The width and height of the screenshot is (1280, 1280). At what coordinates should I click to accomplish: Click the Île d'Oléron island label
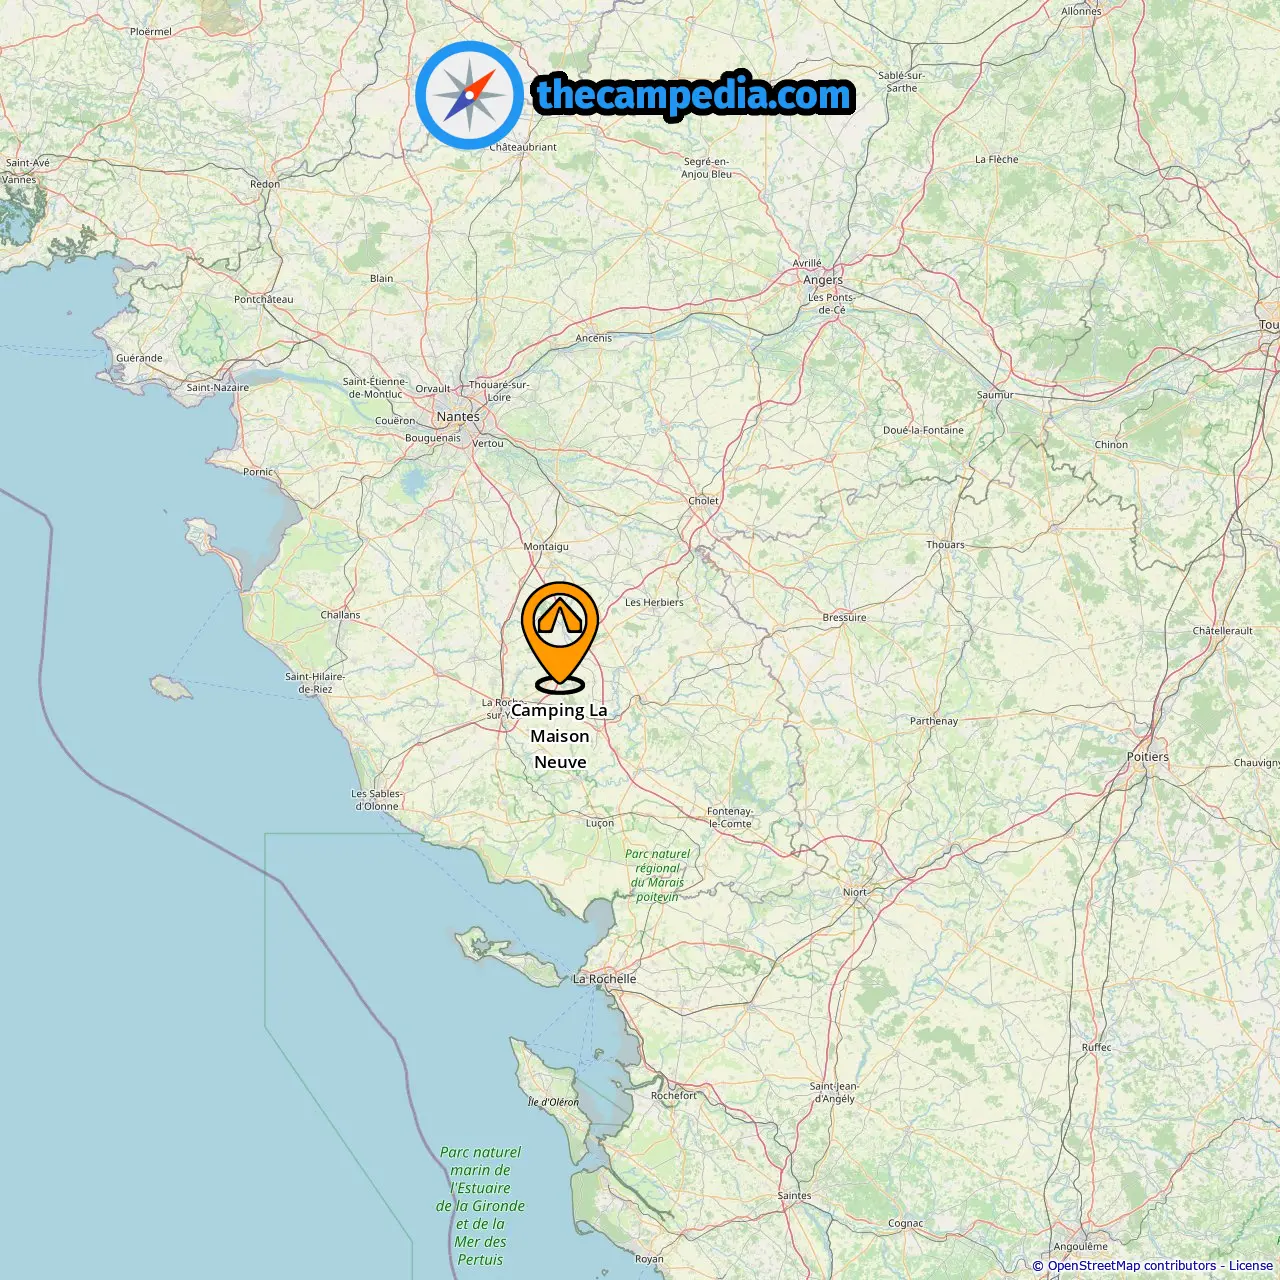pos(553,1102)
